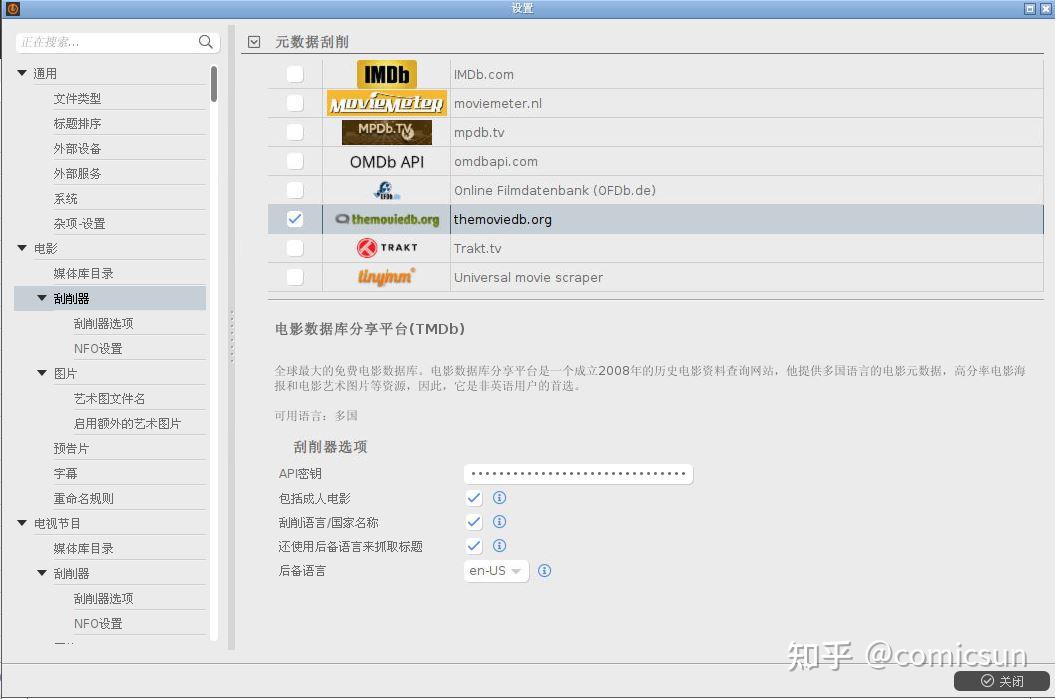Click the Online Filmdatenbank OFDb icon

[386, 189]
